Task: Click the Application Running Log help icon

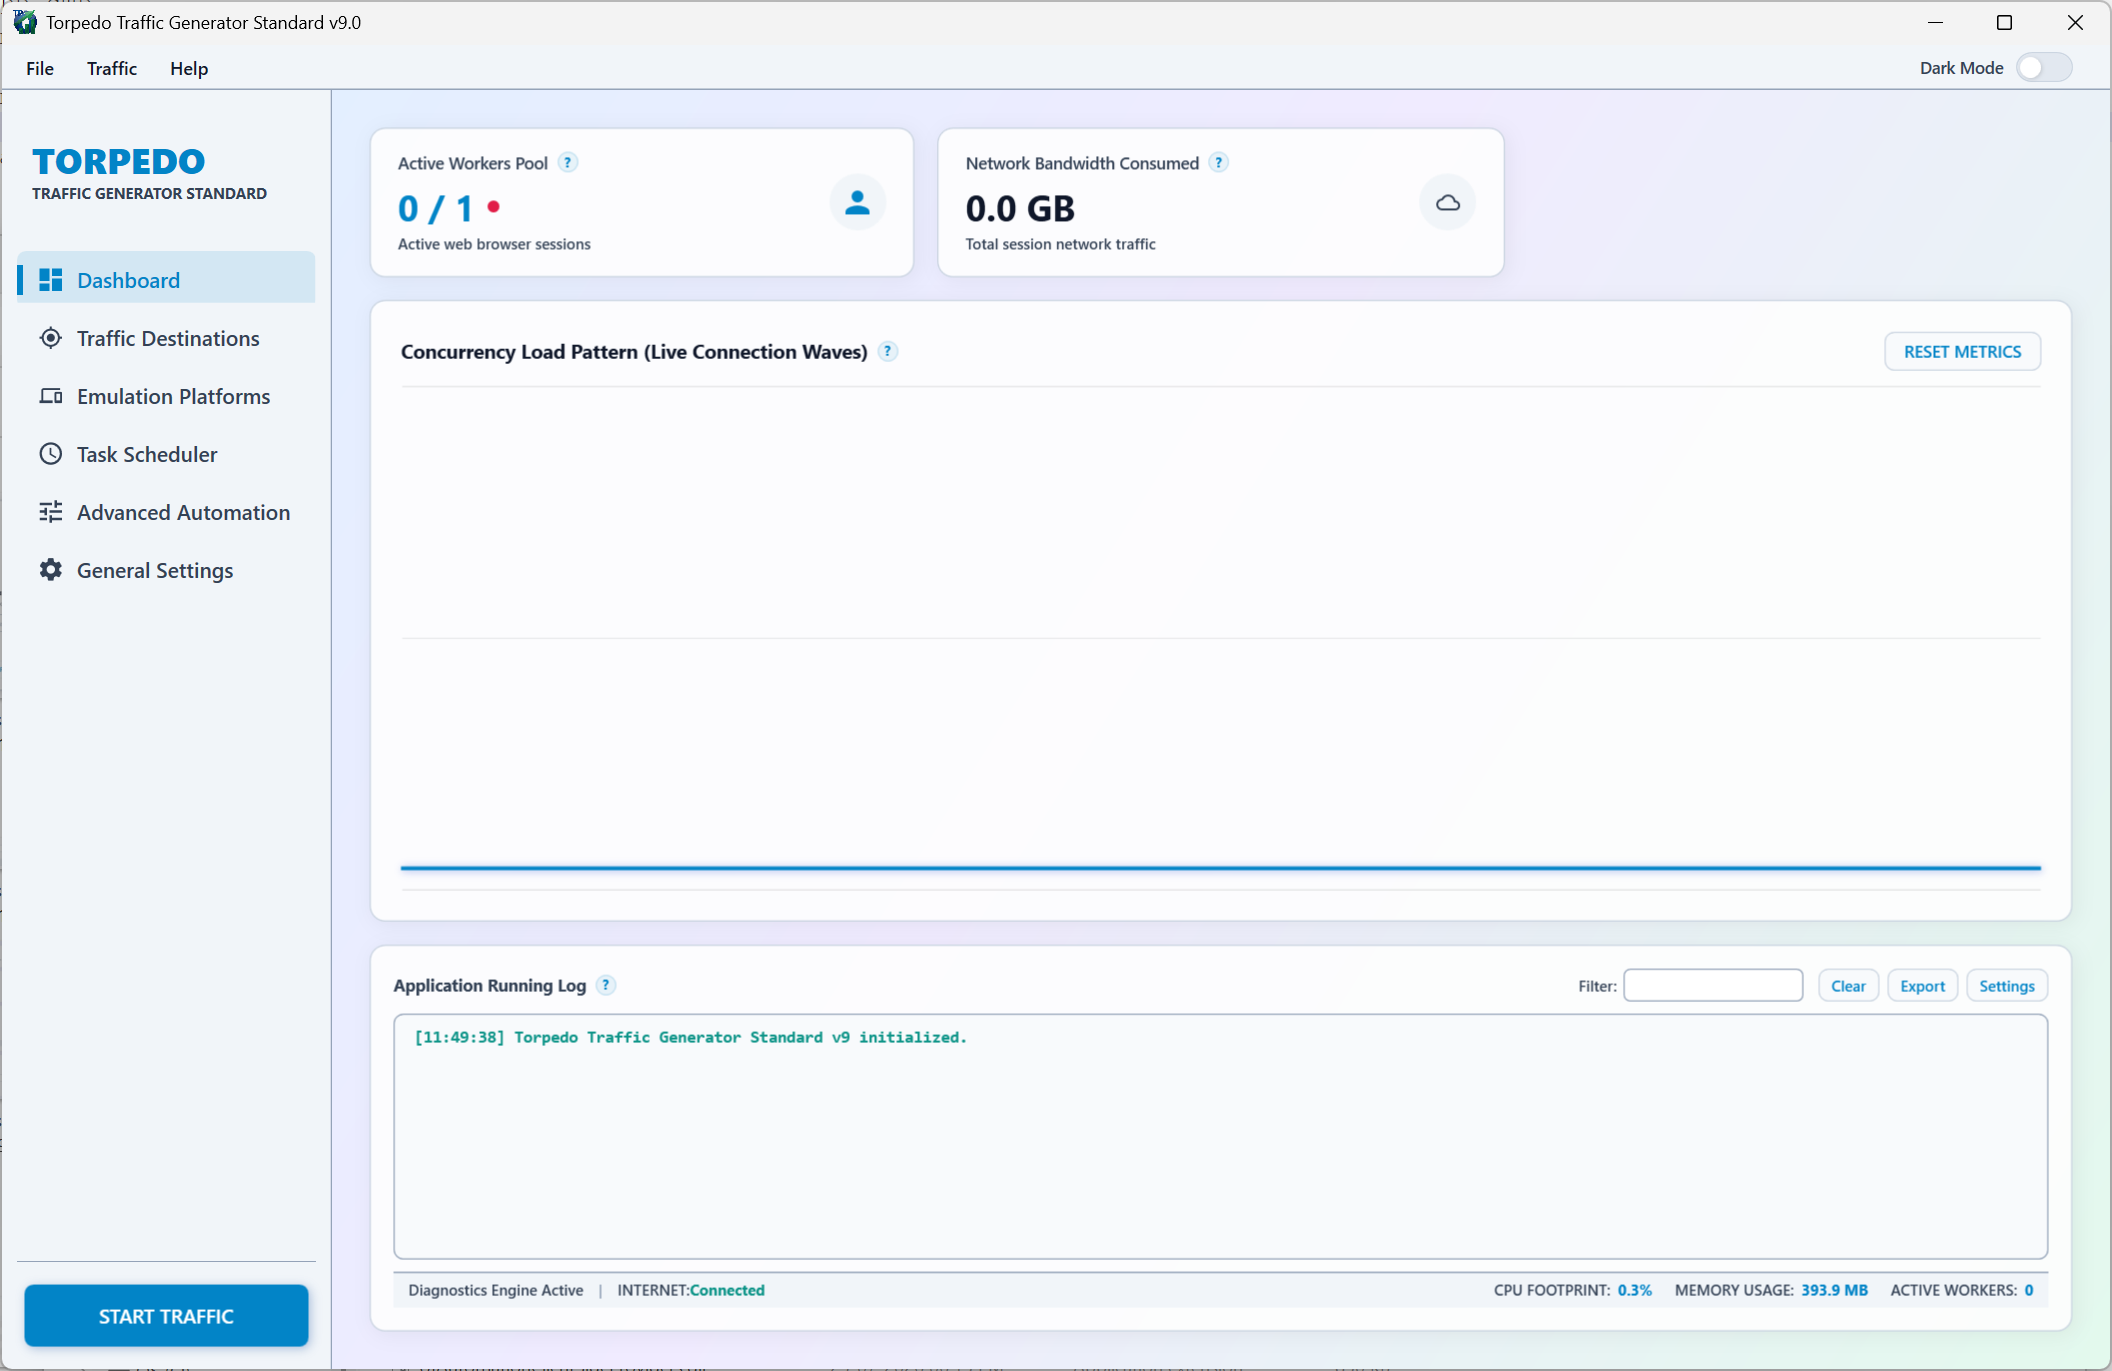Action: click(606, 985)
